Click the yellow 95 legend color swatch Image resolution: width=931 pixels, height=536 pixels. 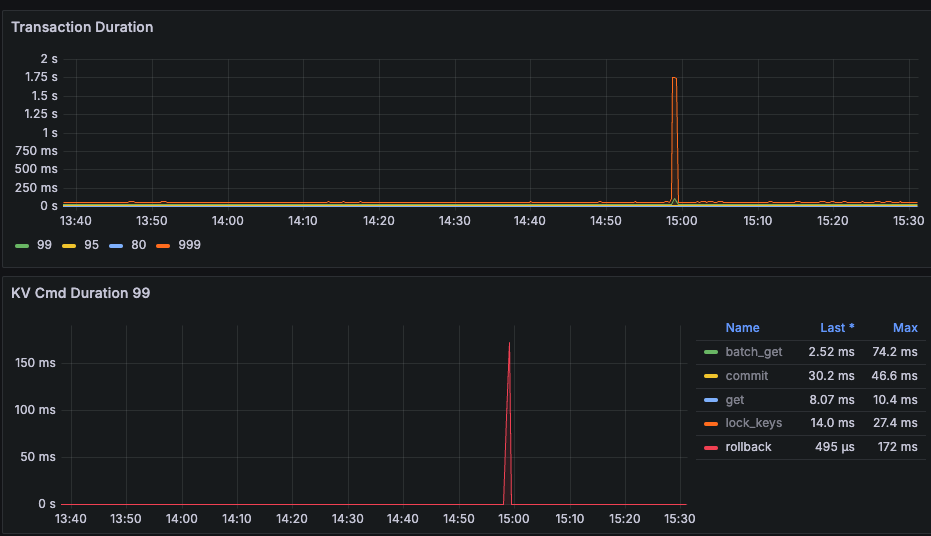pyautogui.click(x=69, y=246)
